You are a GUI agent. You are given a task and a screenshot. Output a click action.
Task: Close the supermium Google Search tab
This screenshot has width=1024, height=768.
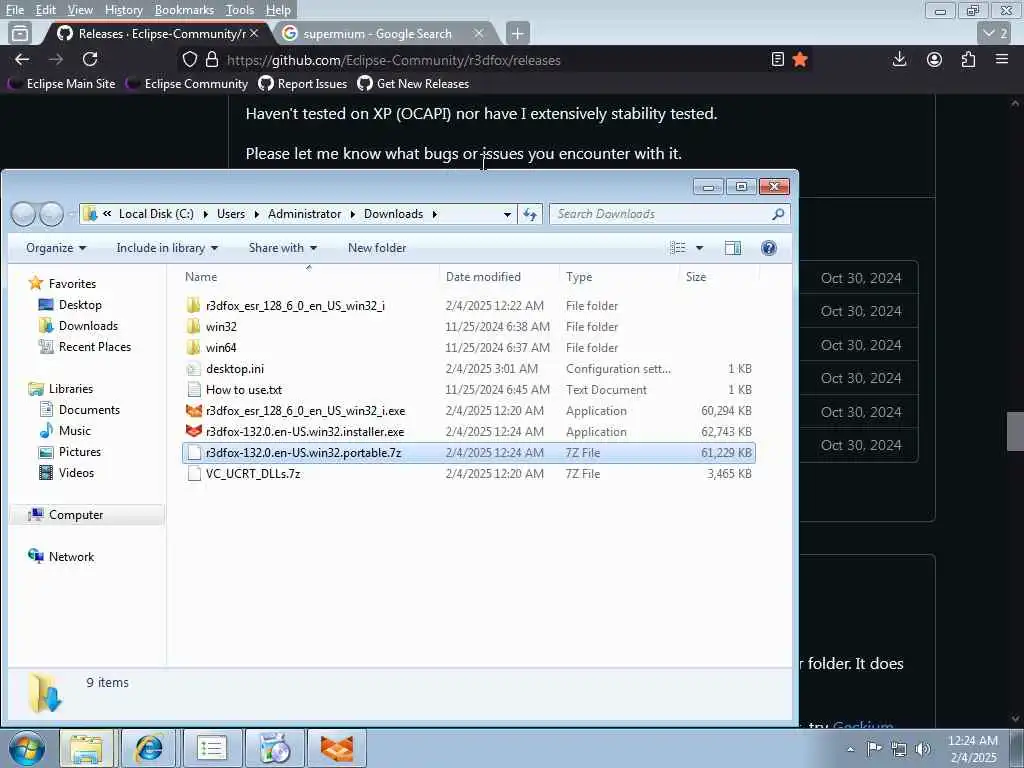pyautogui.click(x=479, y=33)
